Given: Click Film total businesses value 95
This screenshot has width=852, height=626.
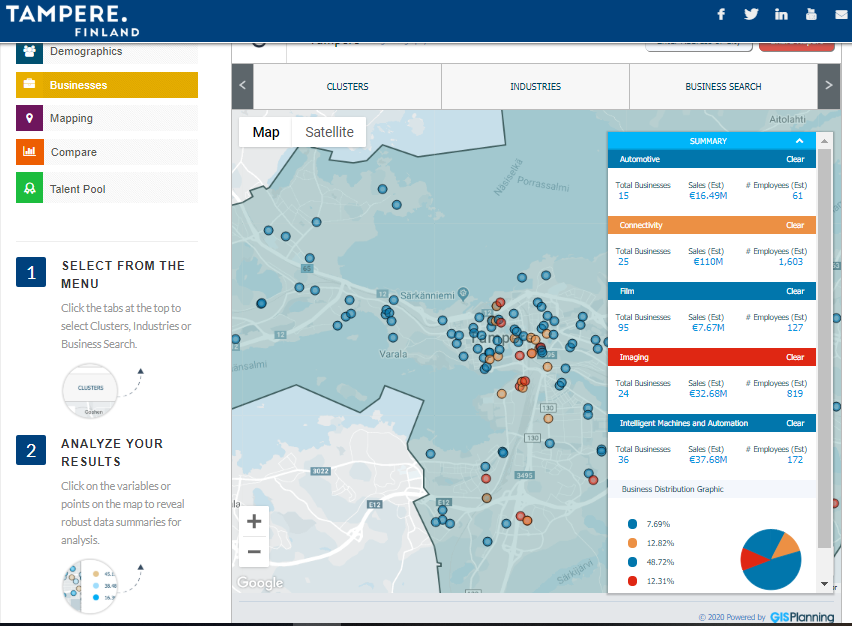Looking at the screenshot, I should [623, 328].
